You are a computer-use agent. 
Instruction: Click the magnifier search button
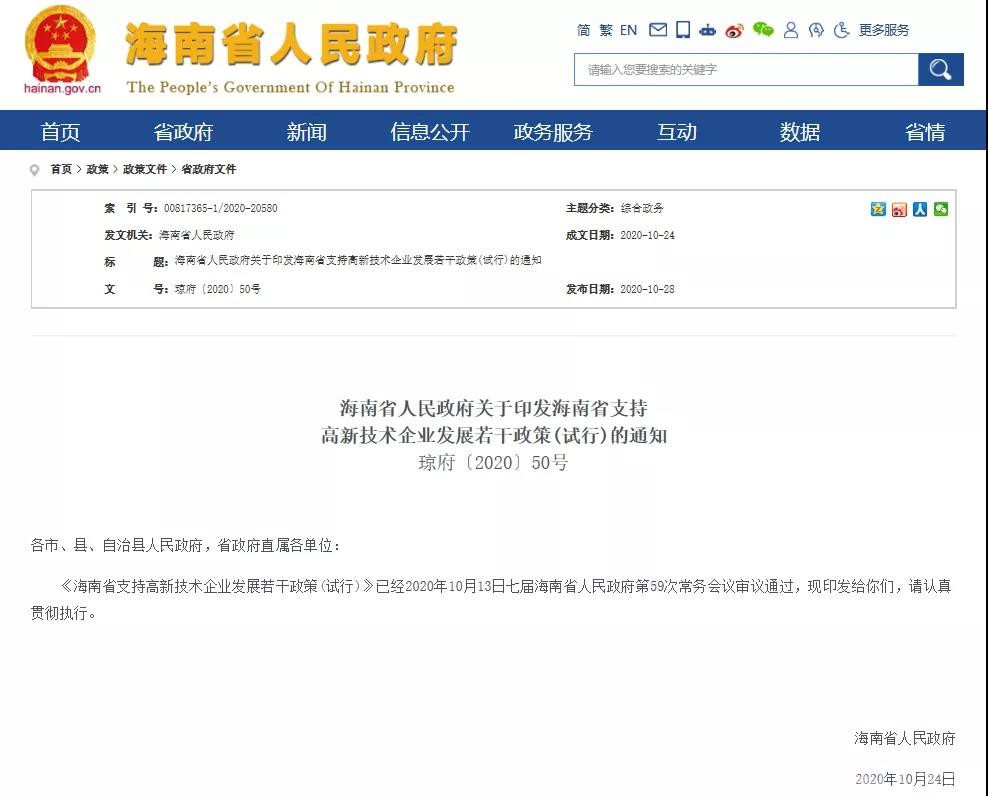[x=941, y=69]
